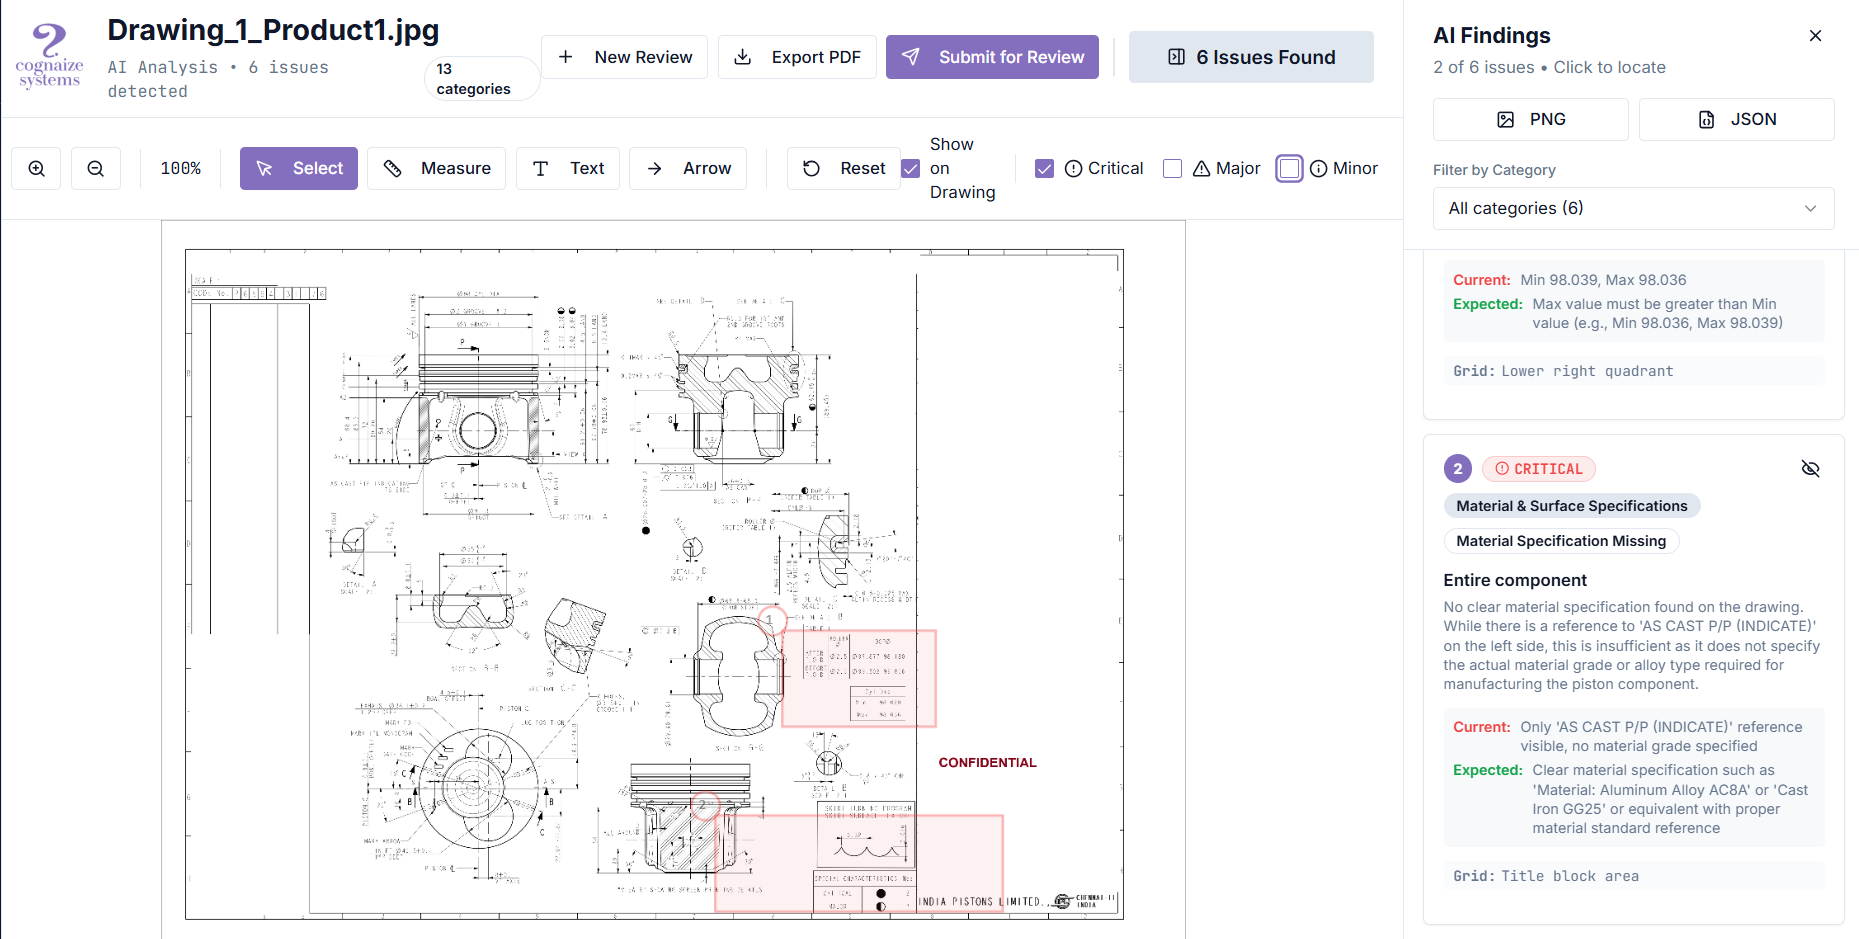Click the Material Specification Missing tag
1859x939 pixels.
[x=1561, y=541]
